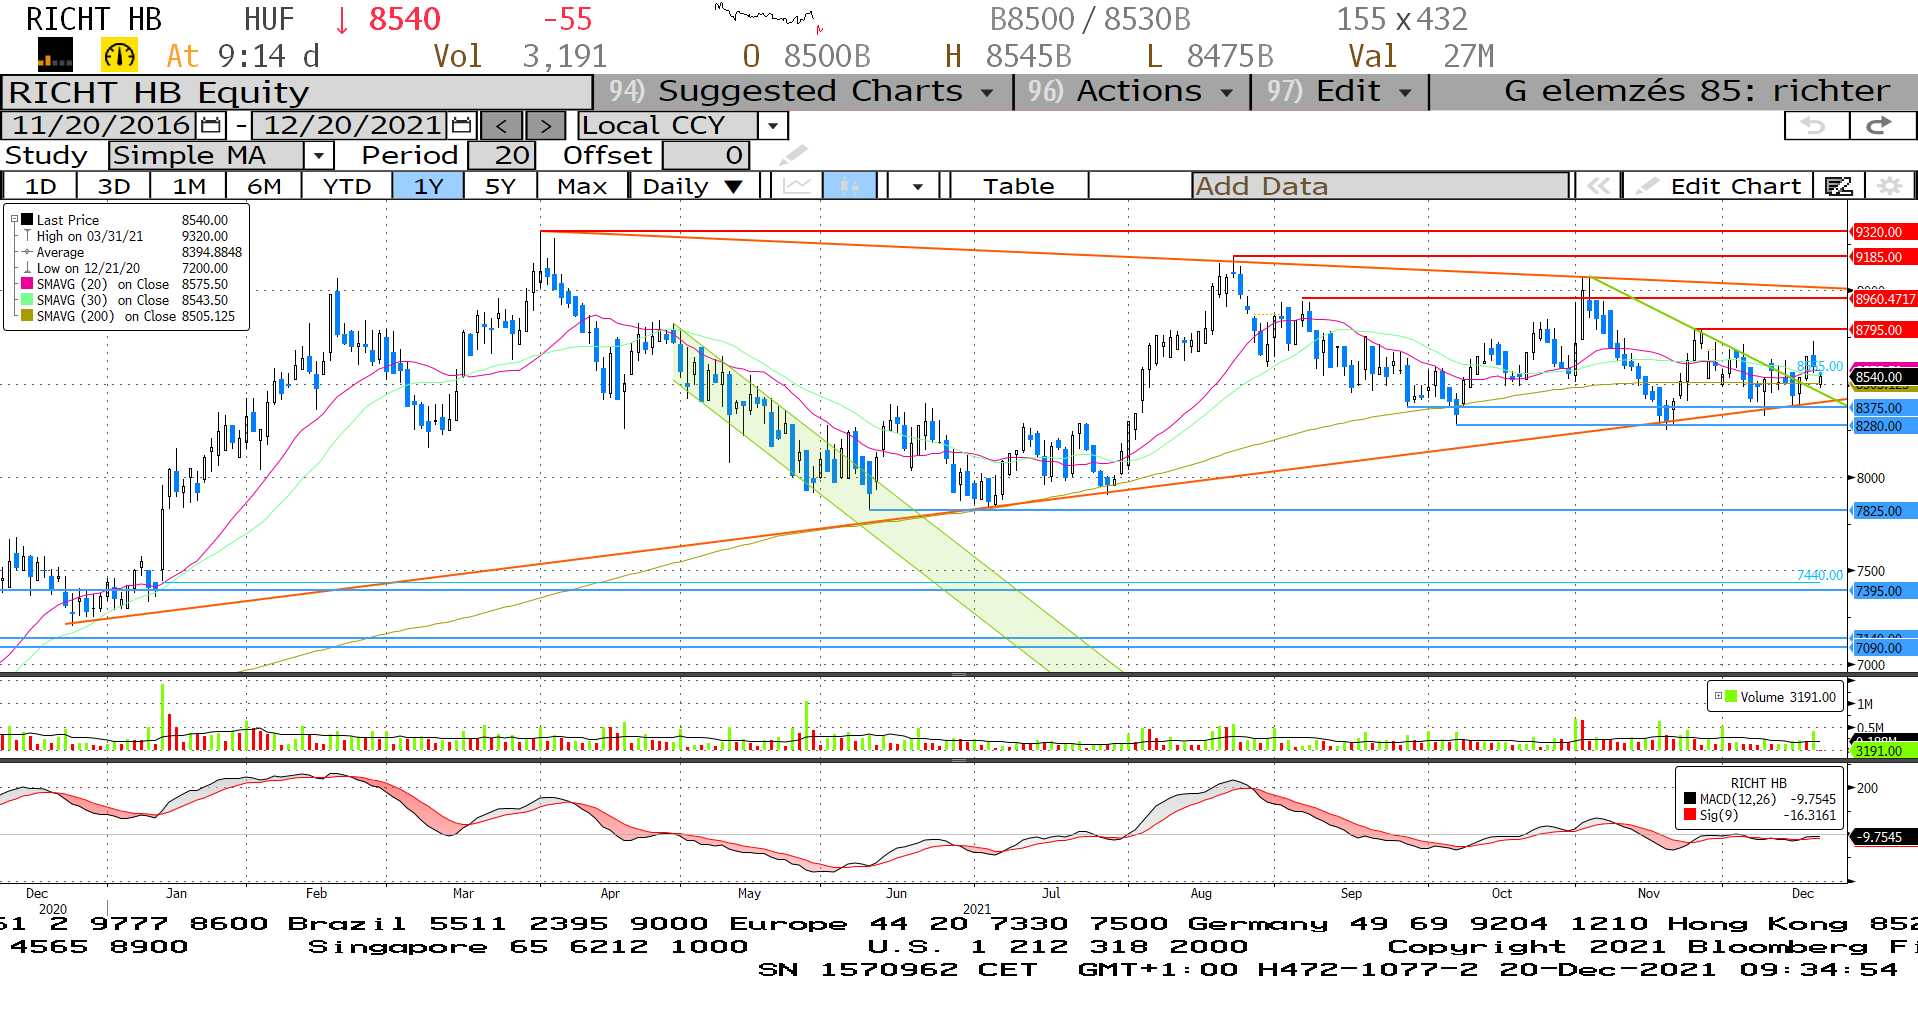Click the Table view button
The width and height of the screenshot is (1918, 1025).
[1018, 186]
